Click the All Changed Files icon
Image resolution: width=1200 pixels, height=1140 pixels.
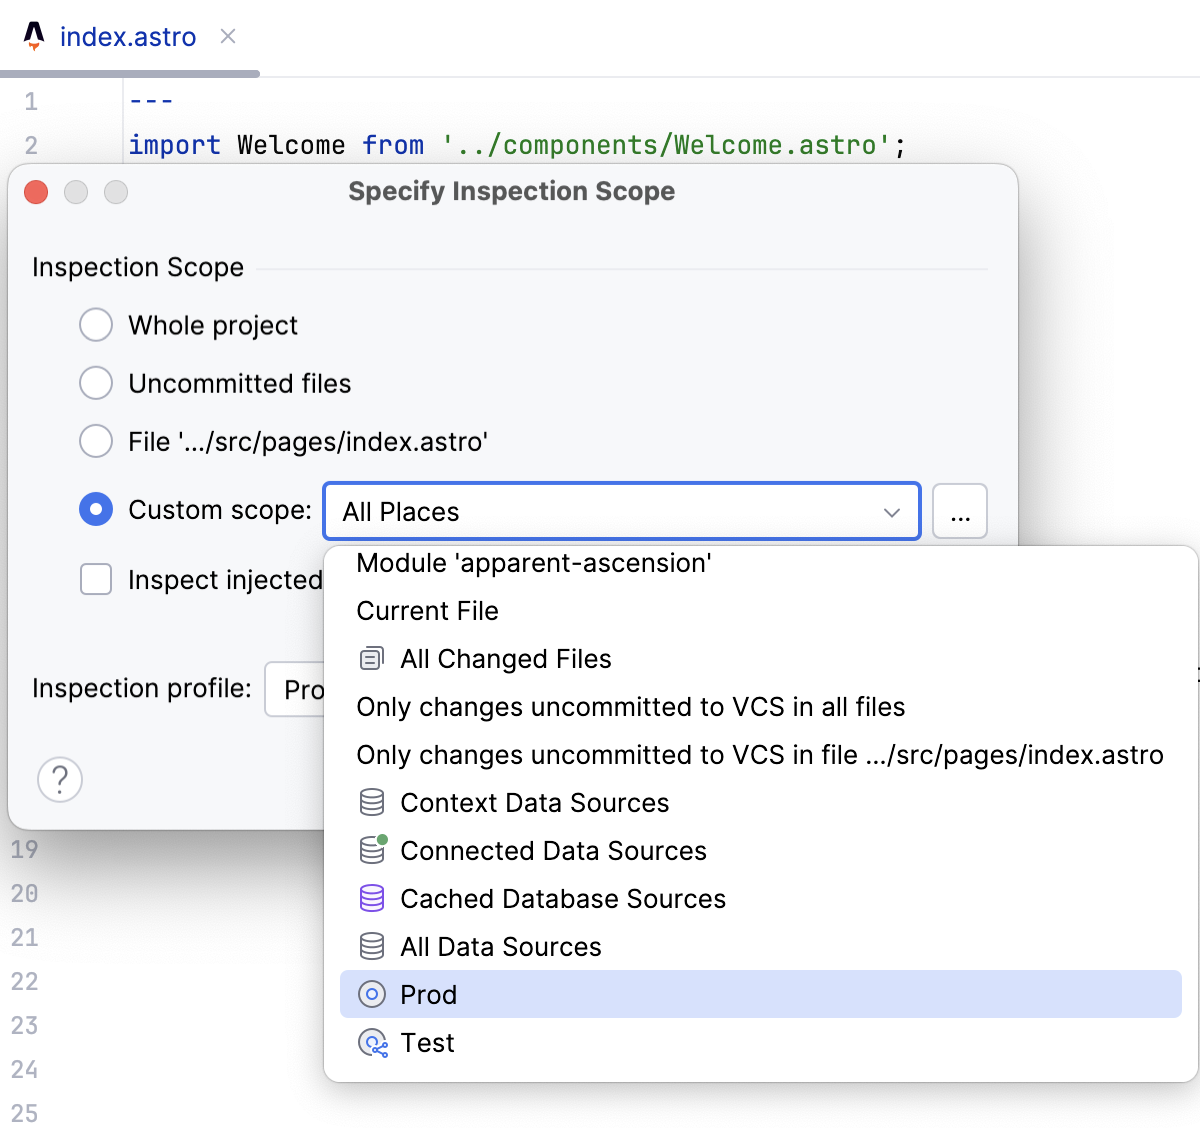pyautogui.click(x=372, y=659)
